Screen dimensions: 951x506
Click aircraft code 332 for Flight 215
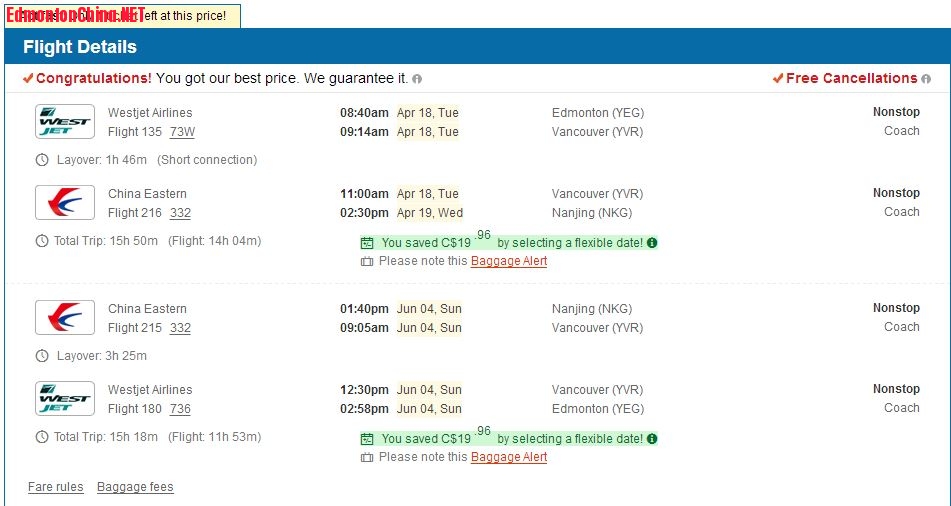tap(180, 328)
